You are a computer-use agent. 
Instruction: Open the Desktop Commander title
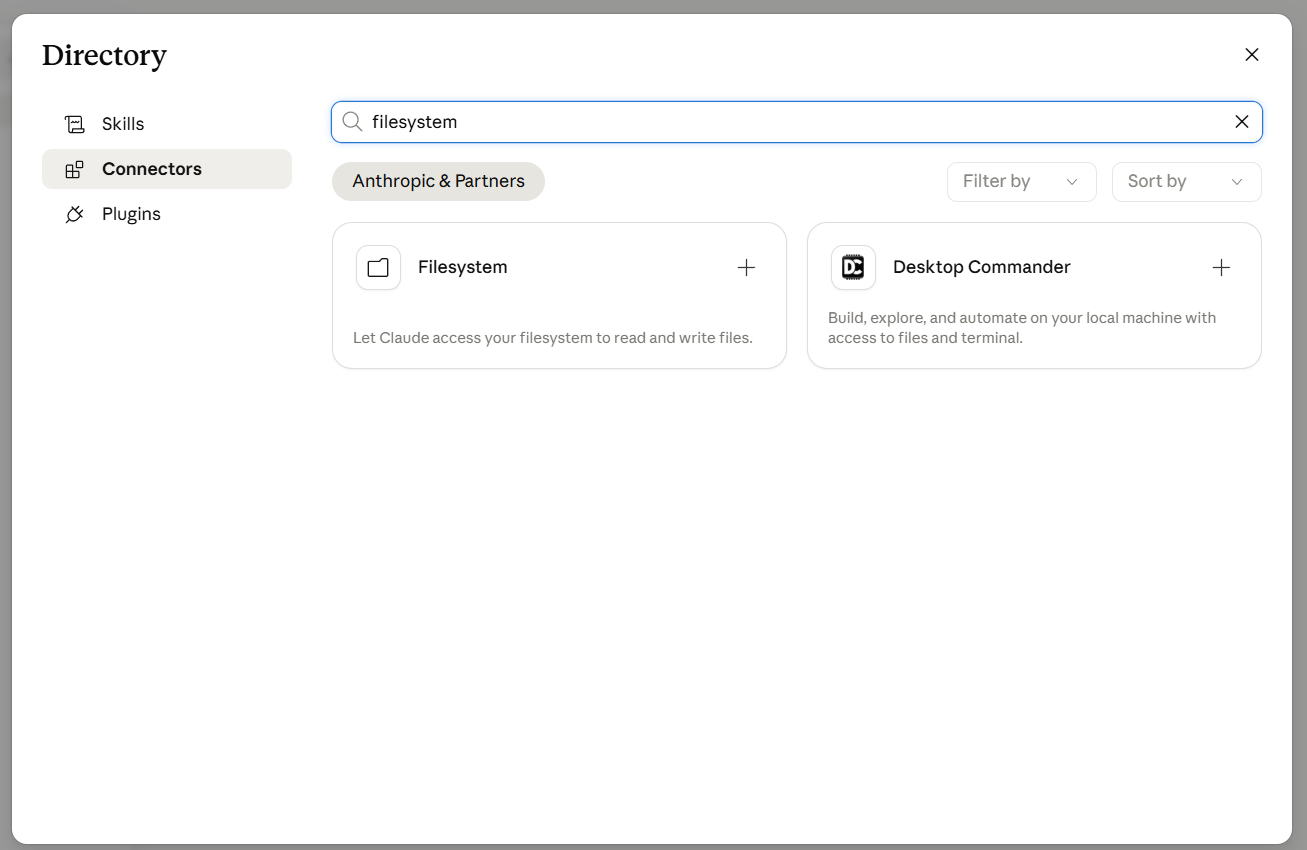981,267
